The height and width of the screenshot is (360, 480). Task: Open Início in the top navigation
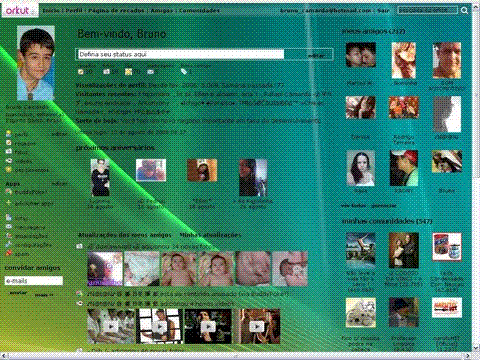[51, 11]
